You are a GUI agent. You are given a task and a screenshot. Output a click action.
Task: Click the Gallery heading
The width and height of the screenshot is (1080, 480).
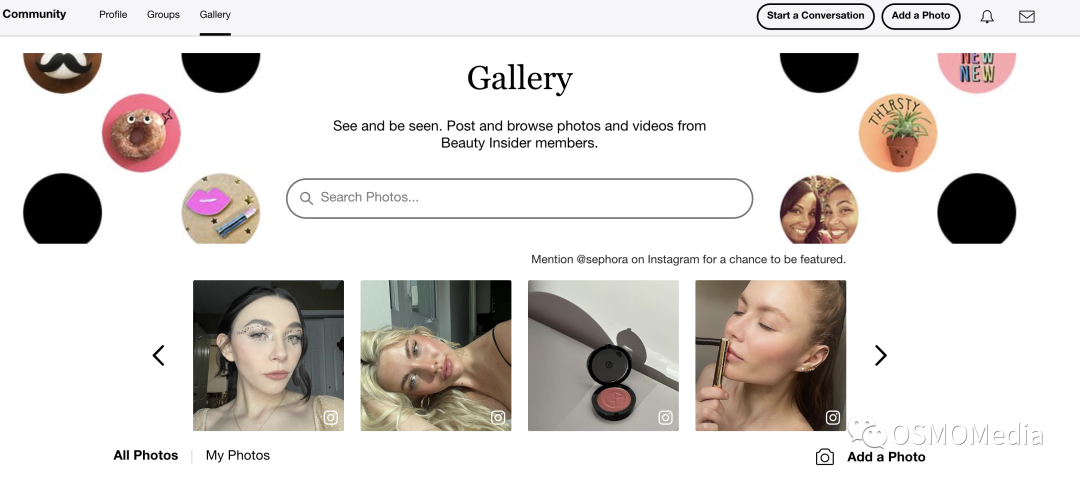519,79
